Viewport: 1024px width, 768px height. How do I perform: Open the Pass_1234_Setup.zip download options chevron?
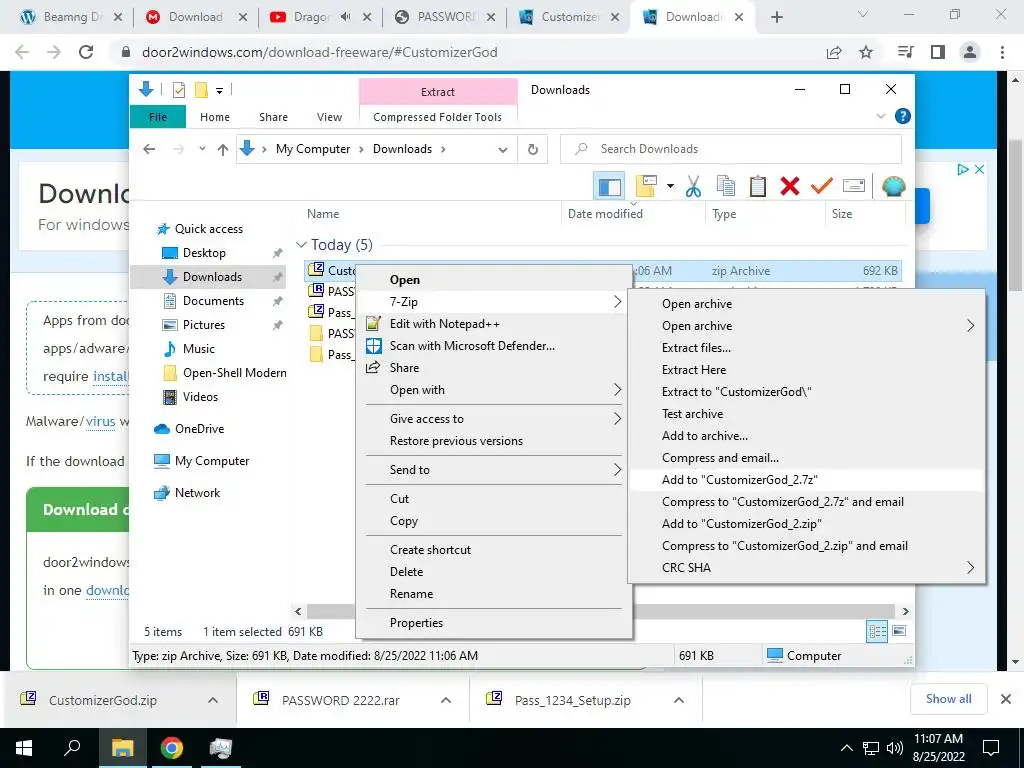[679, 700]
